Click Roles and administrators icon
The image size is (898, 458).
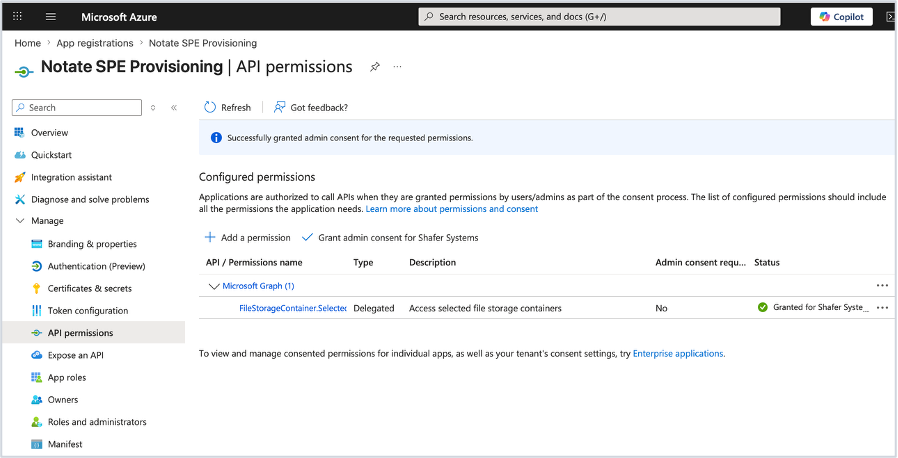[37, 422]
